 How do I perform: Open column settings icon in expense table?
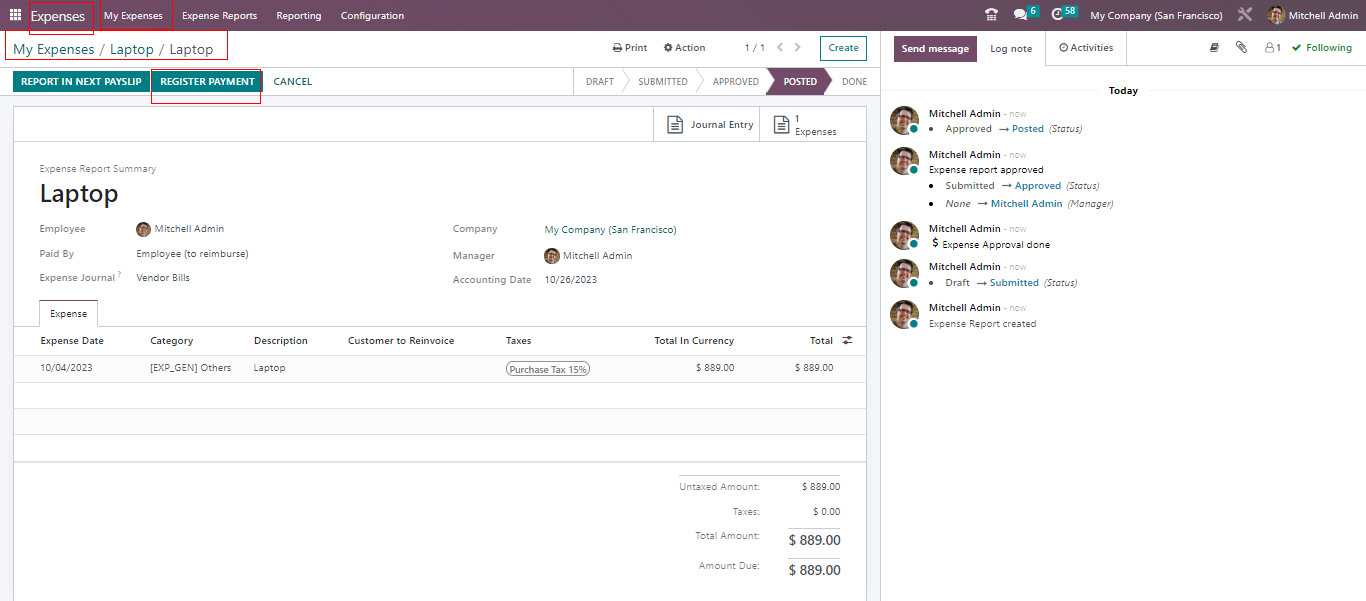tap(847, 341)
